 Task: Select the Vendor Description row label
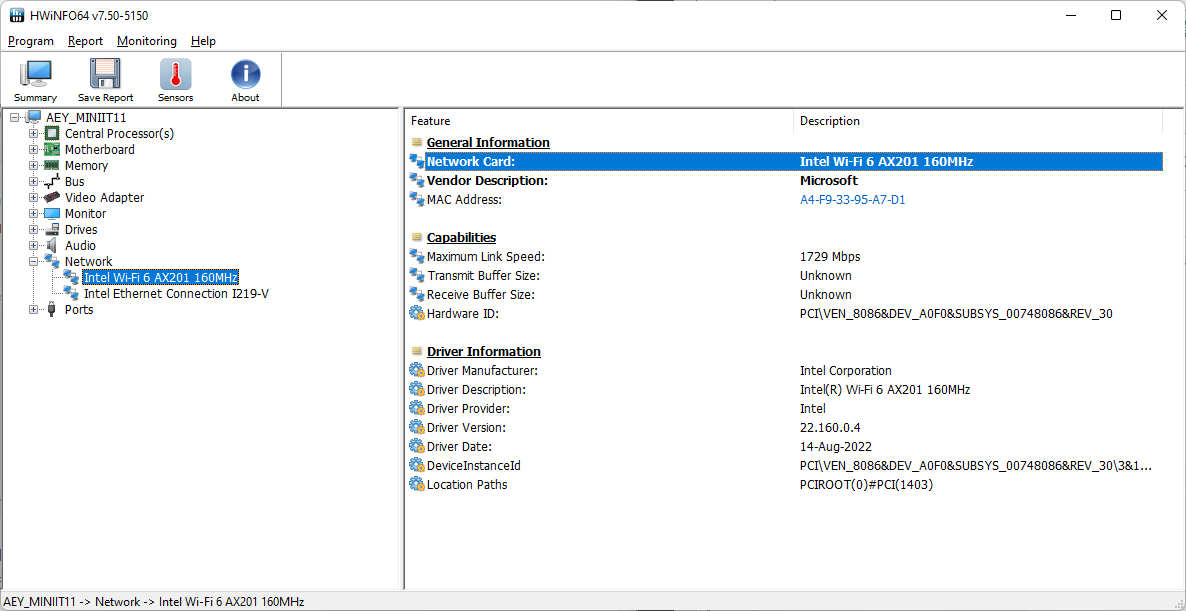pyautogui.click(x=487, y=181)
